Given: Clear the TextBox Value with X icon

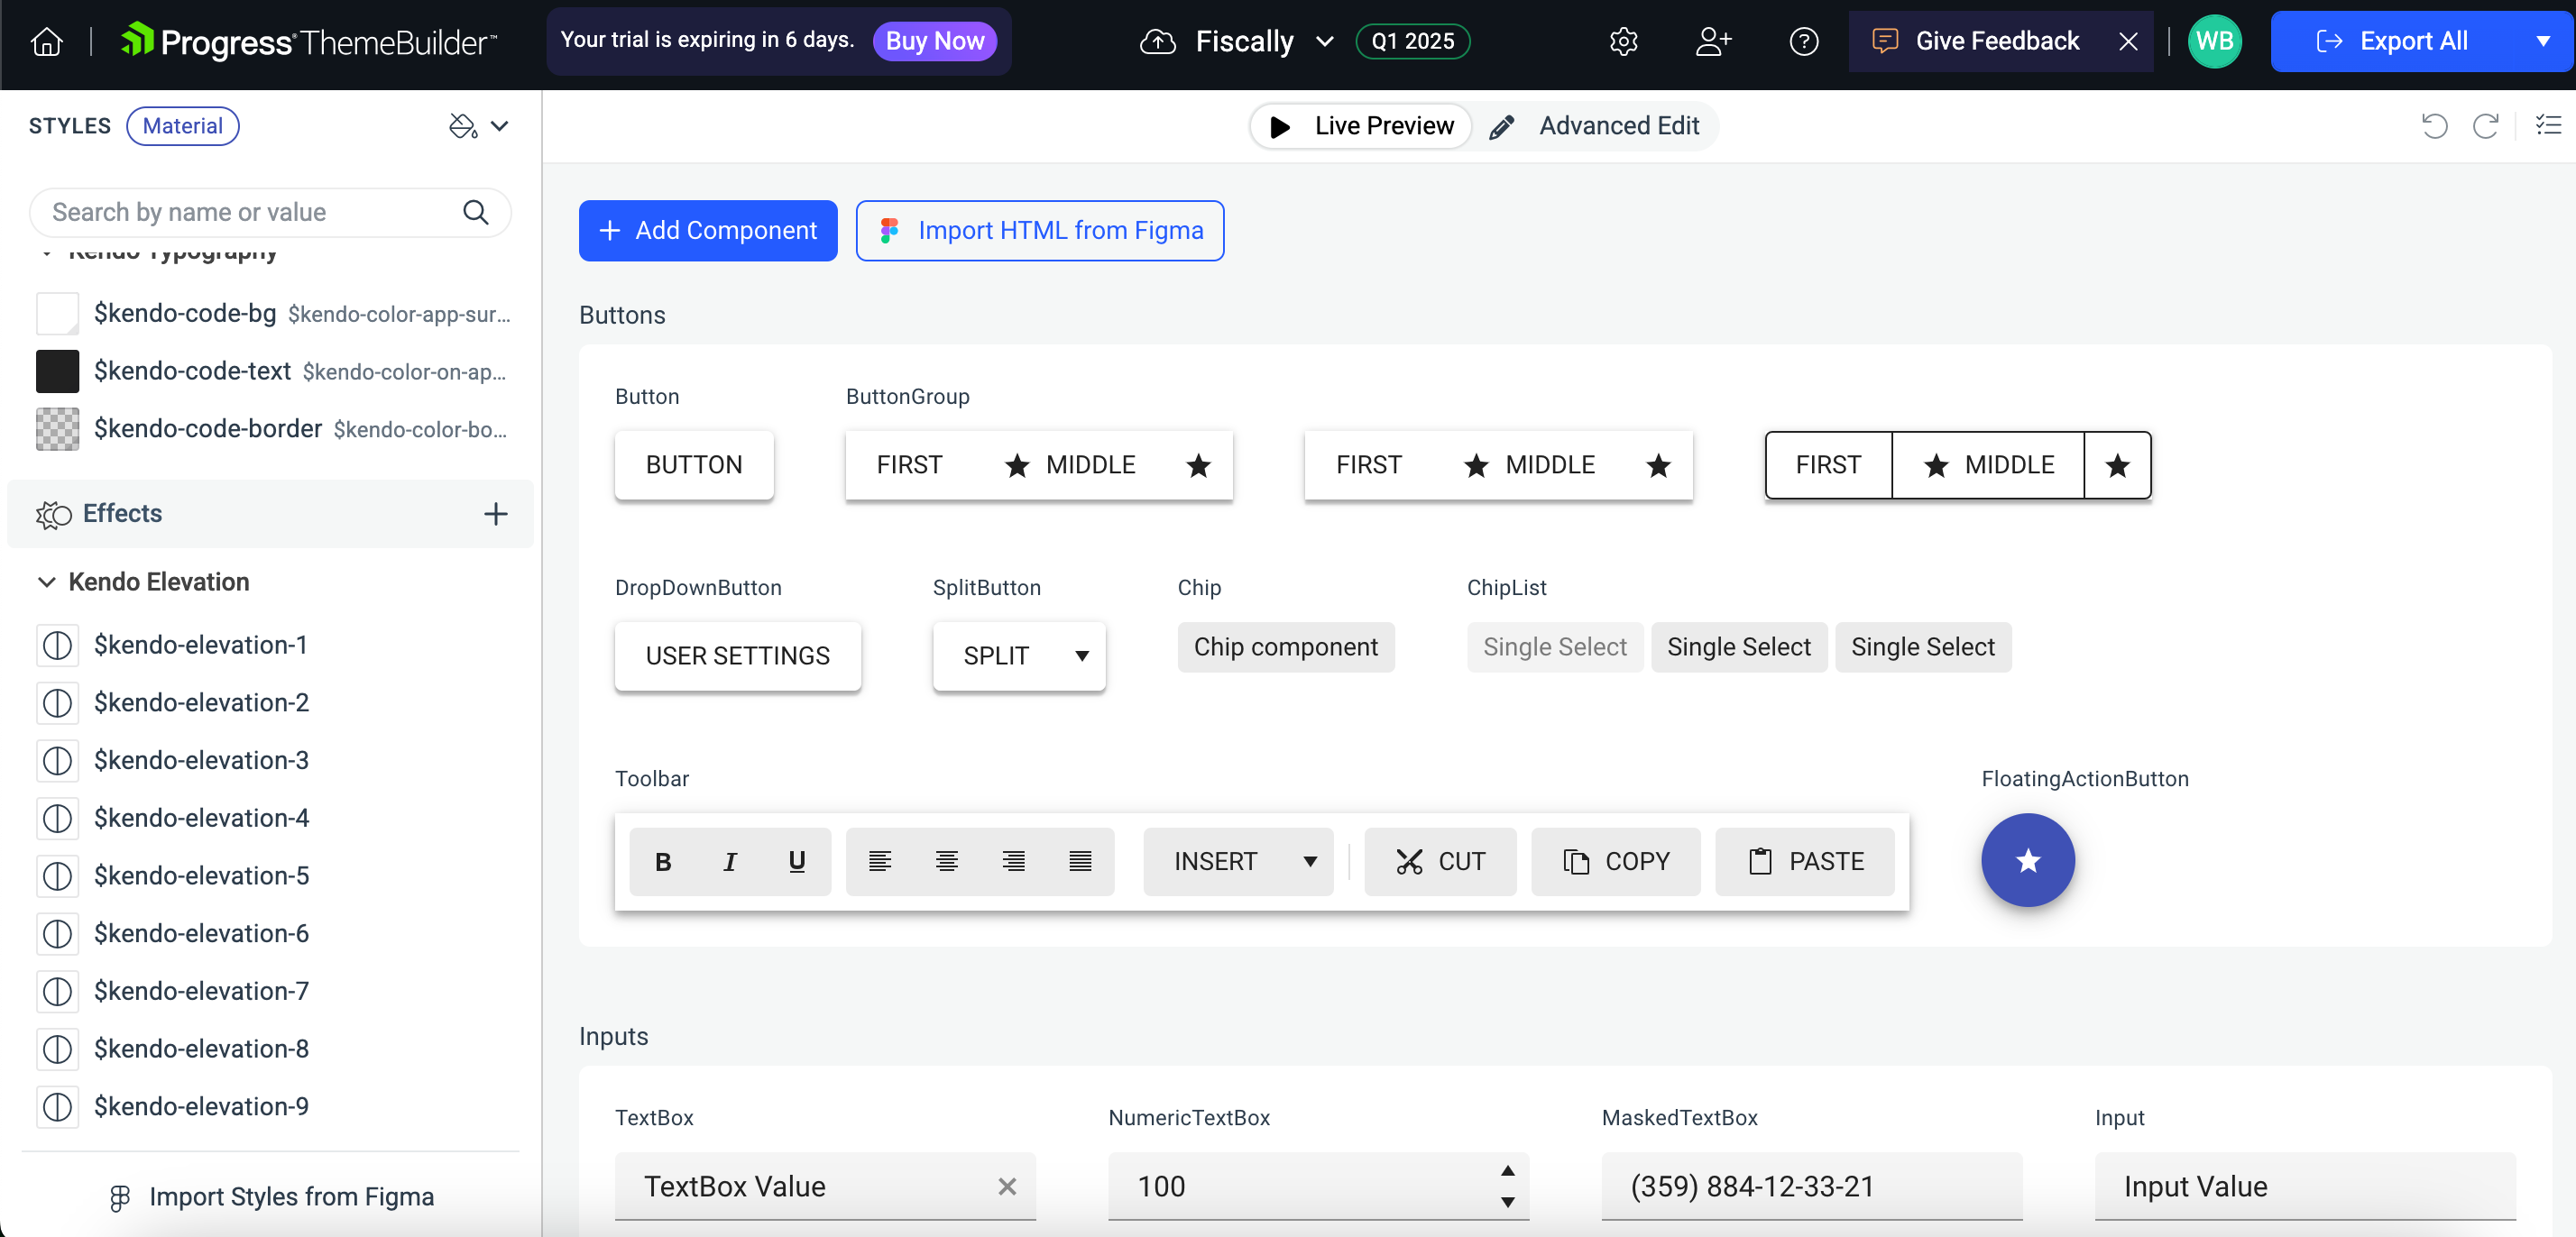Looking at the screenshot, I should [1007, 1186].
